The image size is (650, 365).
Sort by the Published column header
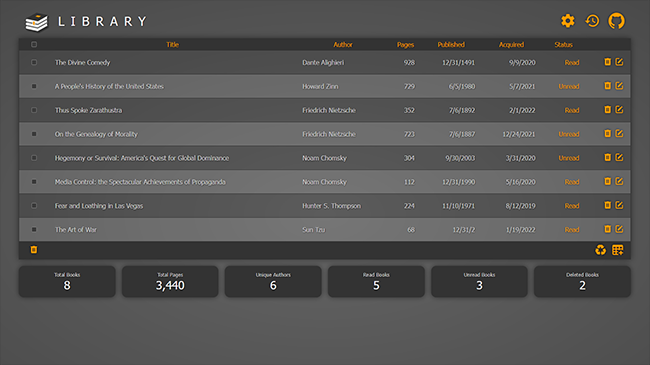click(x=451, y=44)
